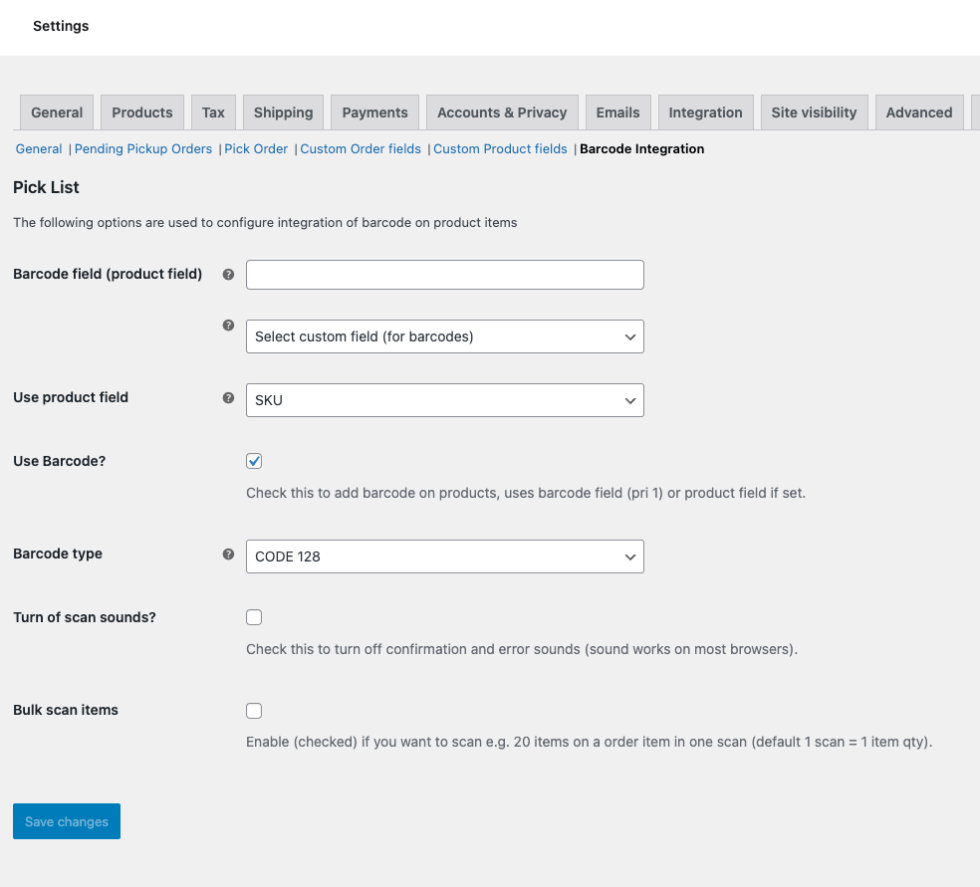Open Pending Pickup Orders link
This screenshot has width=980, height=887.
[x=143, y=149]
